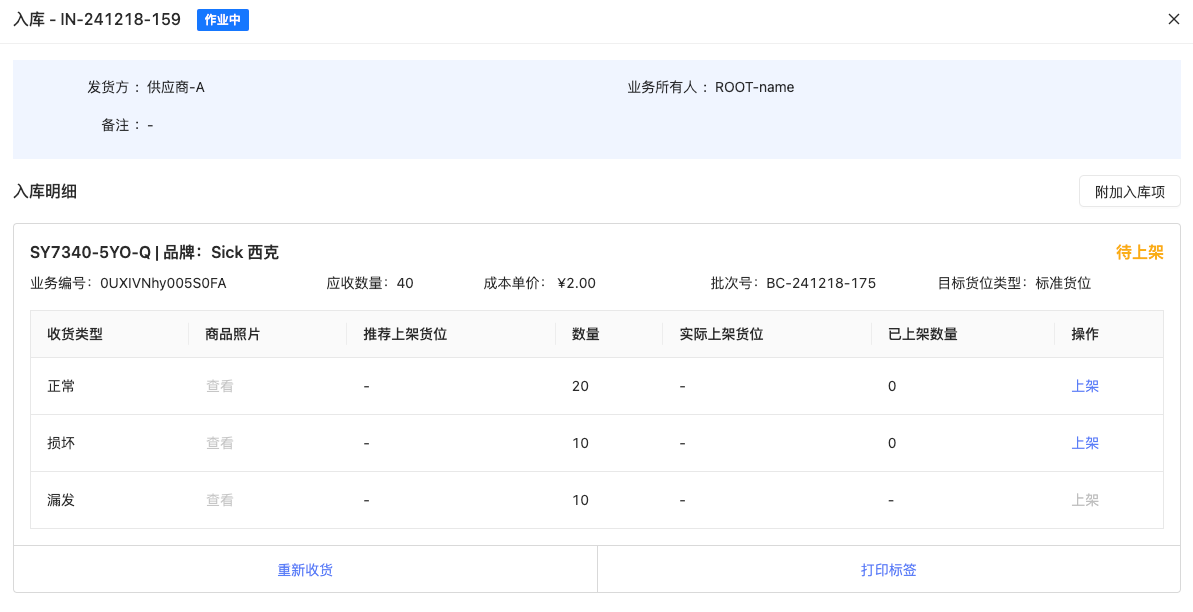The image size is (1193, 612).
Task: Click business code 0UXIVNhy005S0FA
Action: (163, 283)
